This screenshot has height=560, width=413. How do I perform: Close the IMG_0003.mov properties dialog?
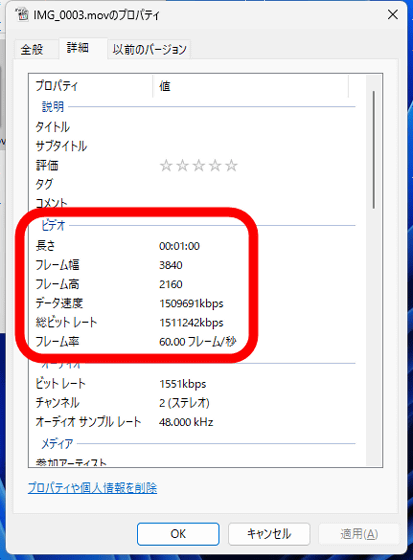393,15
